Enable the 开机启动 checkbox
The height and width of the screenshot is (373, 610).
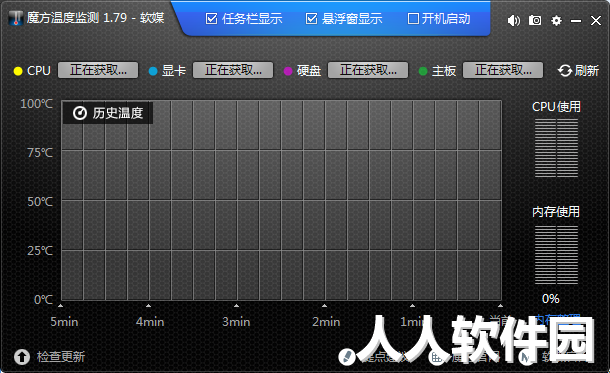click(413, 19)
